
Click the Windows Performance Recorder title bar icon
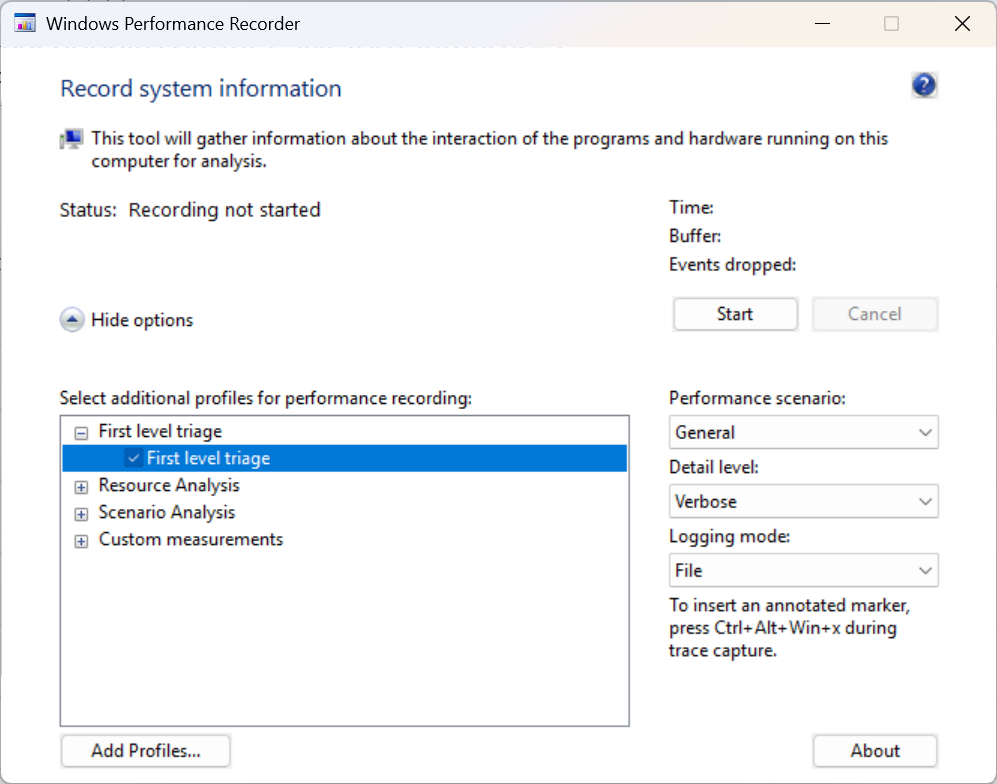[x=25, y=24]
